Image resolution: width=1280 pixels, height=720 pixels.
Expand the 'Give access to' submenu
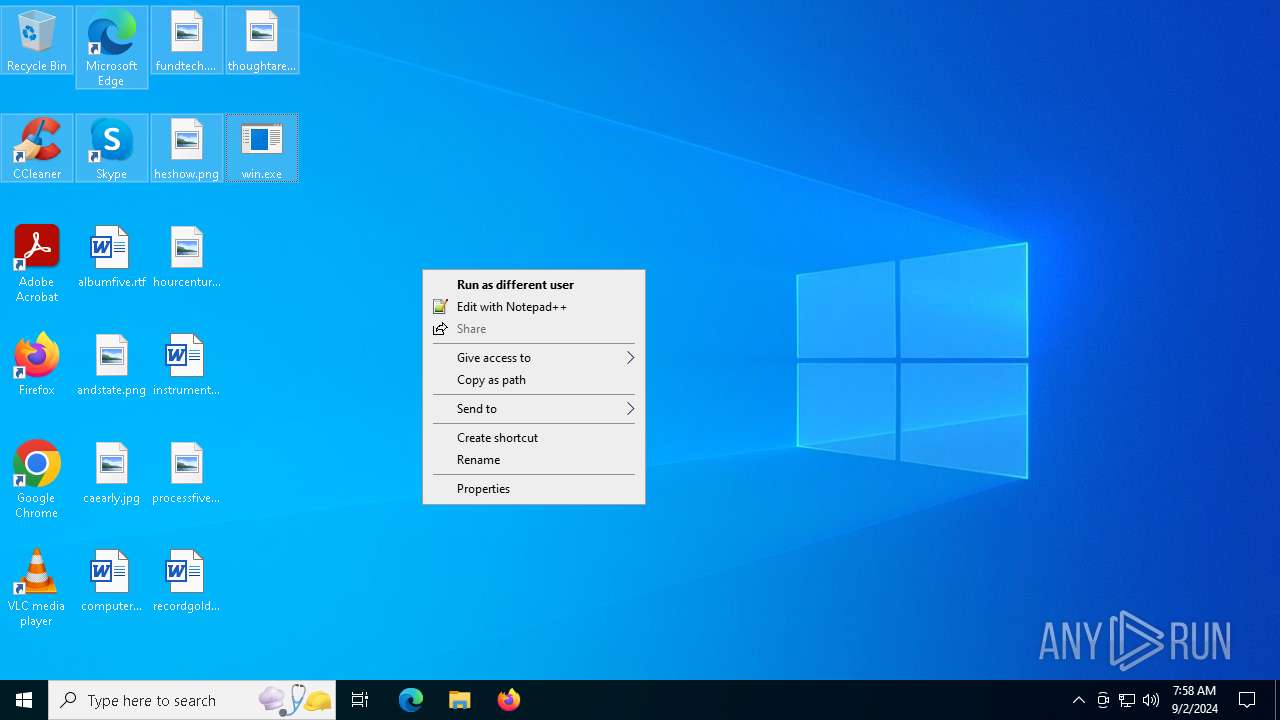pyautogui.click(x=534, y=358)
